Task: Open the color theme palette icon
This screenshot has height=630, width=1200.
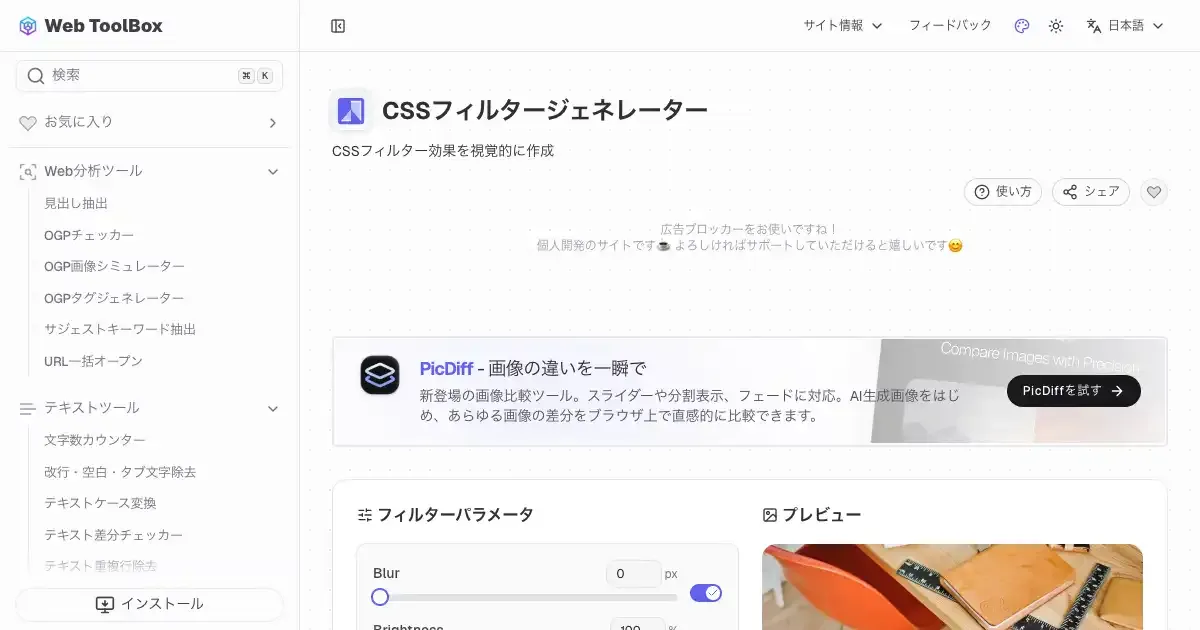Action: pyautogui.click(x=1022, y=26)
